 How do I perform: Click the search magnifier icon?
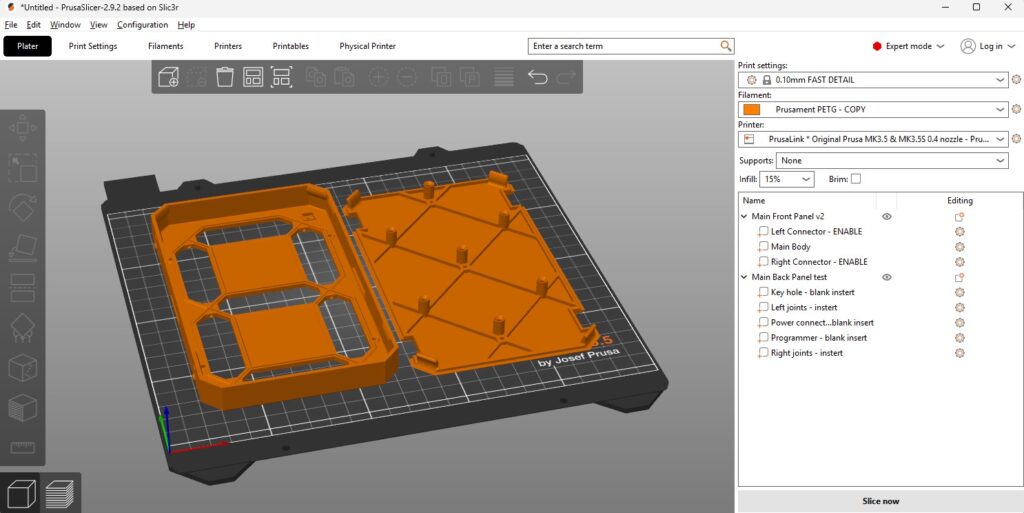tap(726, 46)
